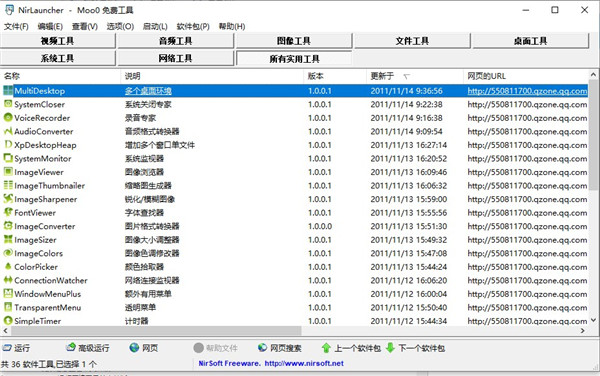Click the AudioConverter row icon

[x=8, y=131]
